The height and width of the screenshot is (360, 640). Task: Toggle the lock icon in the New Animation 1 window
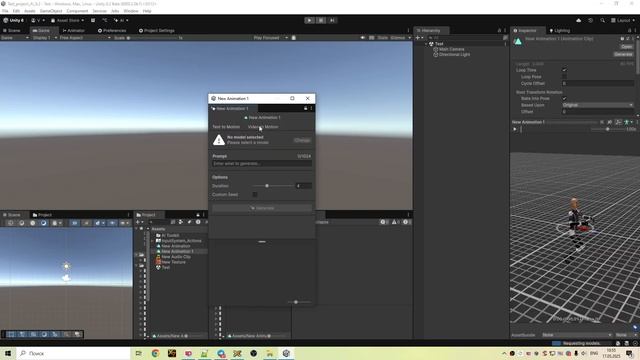305,108
